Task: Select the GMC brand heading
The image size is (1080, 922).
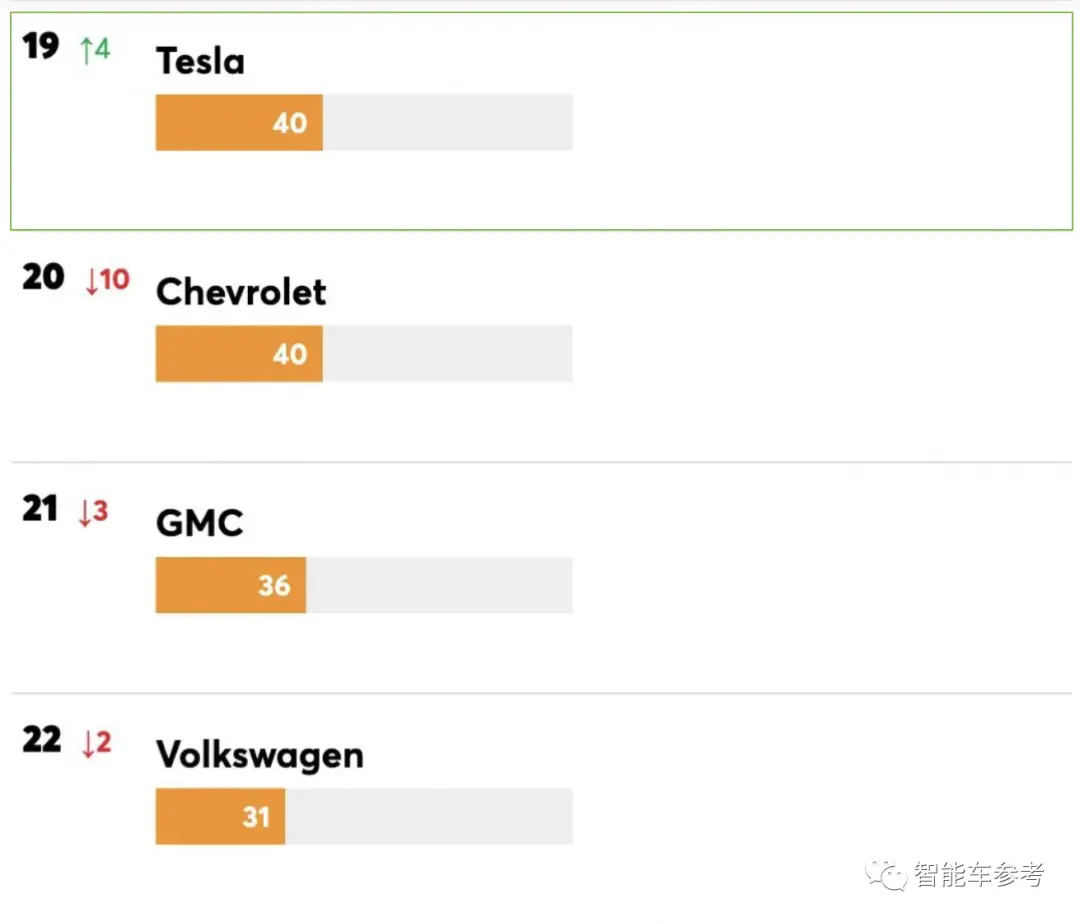Action: coord(200,523)
